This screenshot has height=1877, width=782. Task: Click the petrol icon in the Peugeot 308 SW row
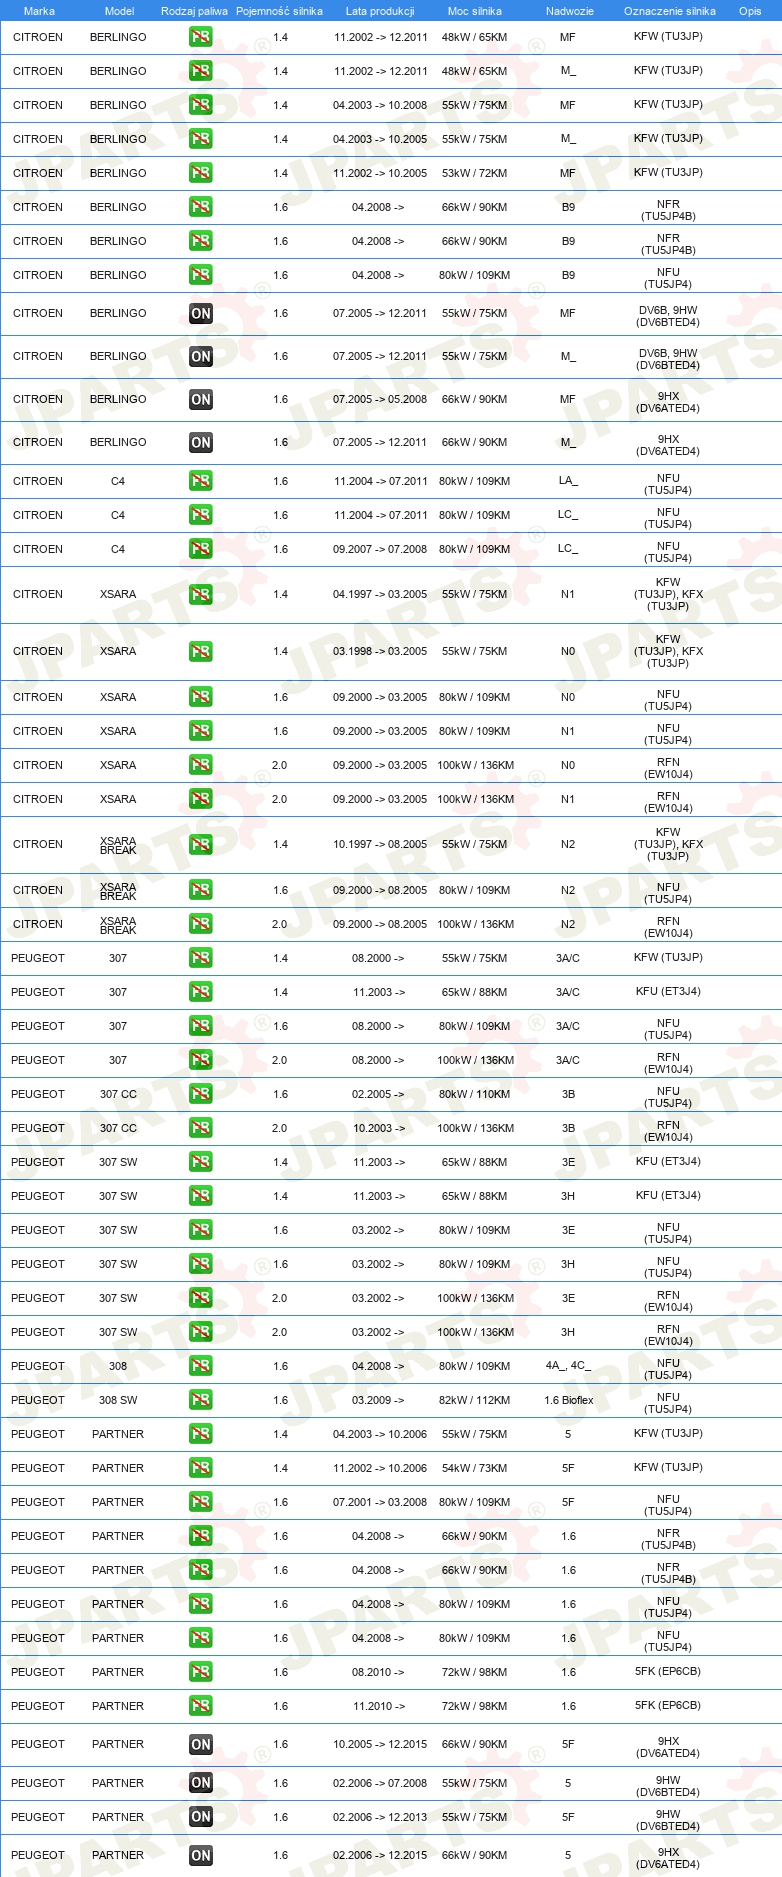pyautogui.click(x=200, y=1400)
